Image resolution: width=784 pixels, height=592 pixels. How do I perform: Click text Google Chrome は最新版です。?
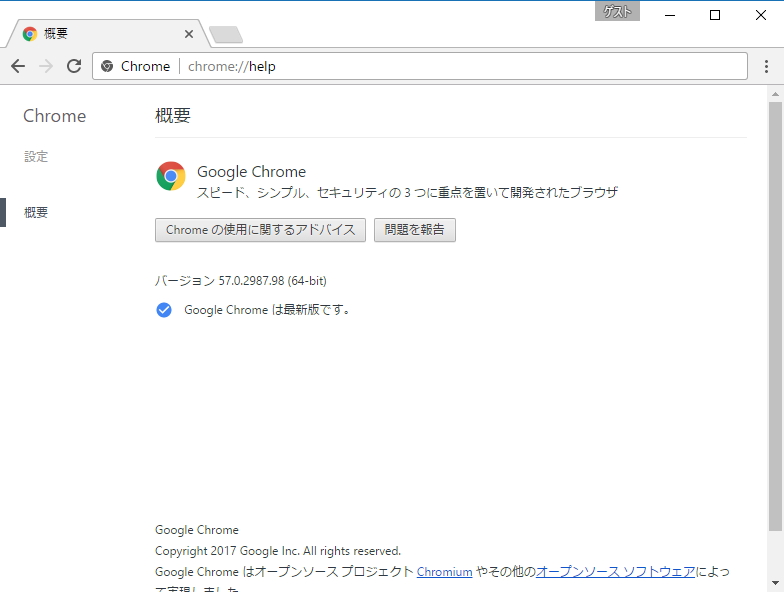tap(266, 310)
